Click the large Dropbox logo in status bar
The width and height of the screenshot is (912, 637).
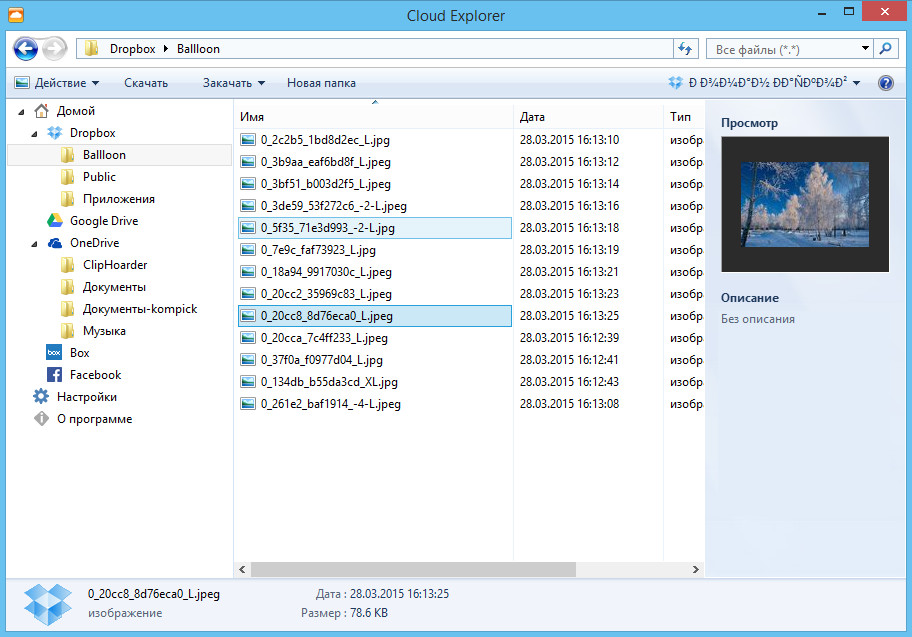[48, 604]
